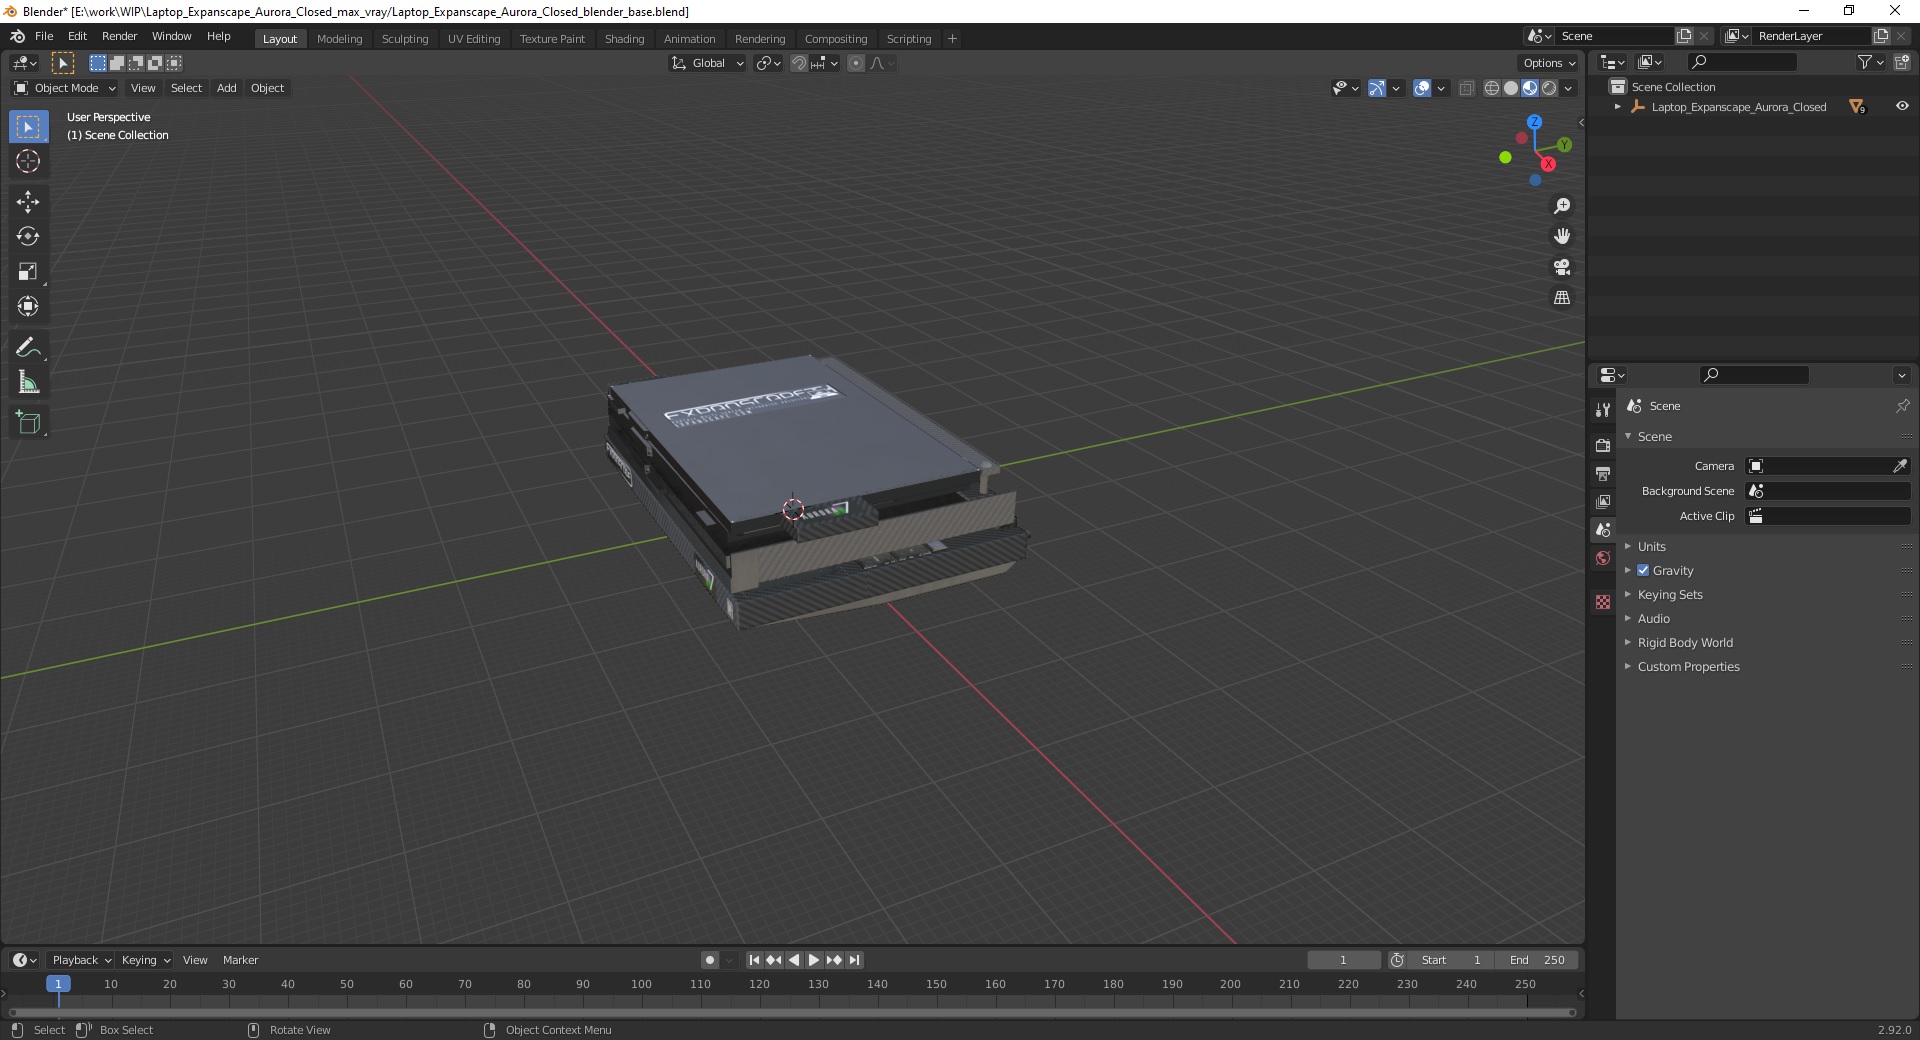Click the current frame number field

click(1343, 960)
